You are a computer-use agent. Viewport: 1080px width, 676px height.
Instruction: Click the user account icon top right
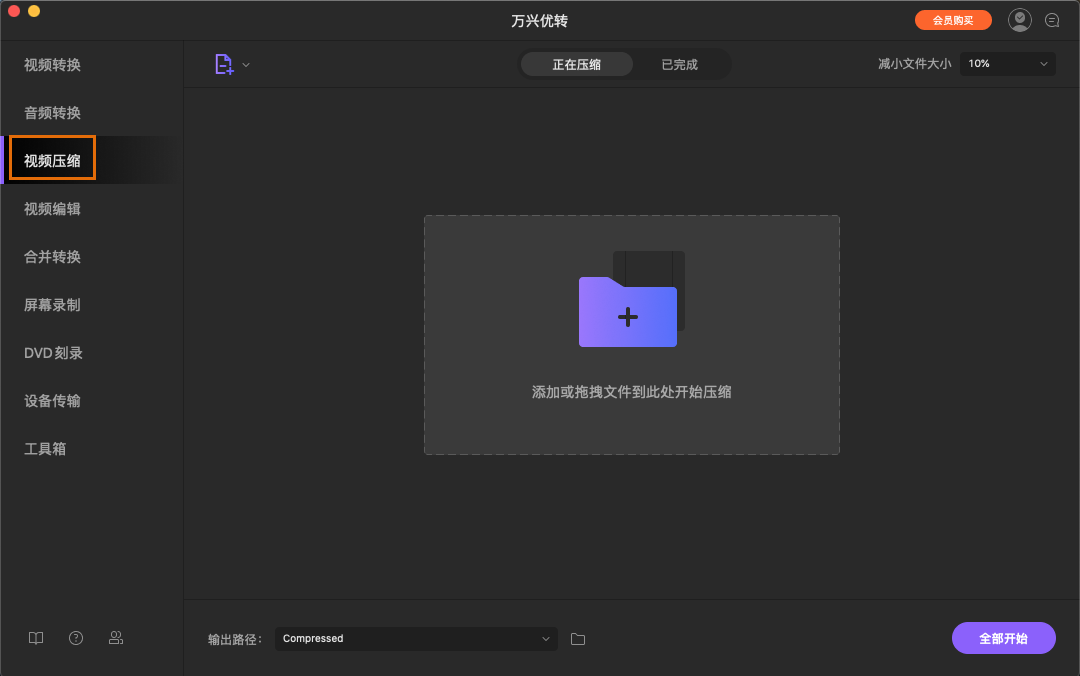1019,19
